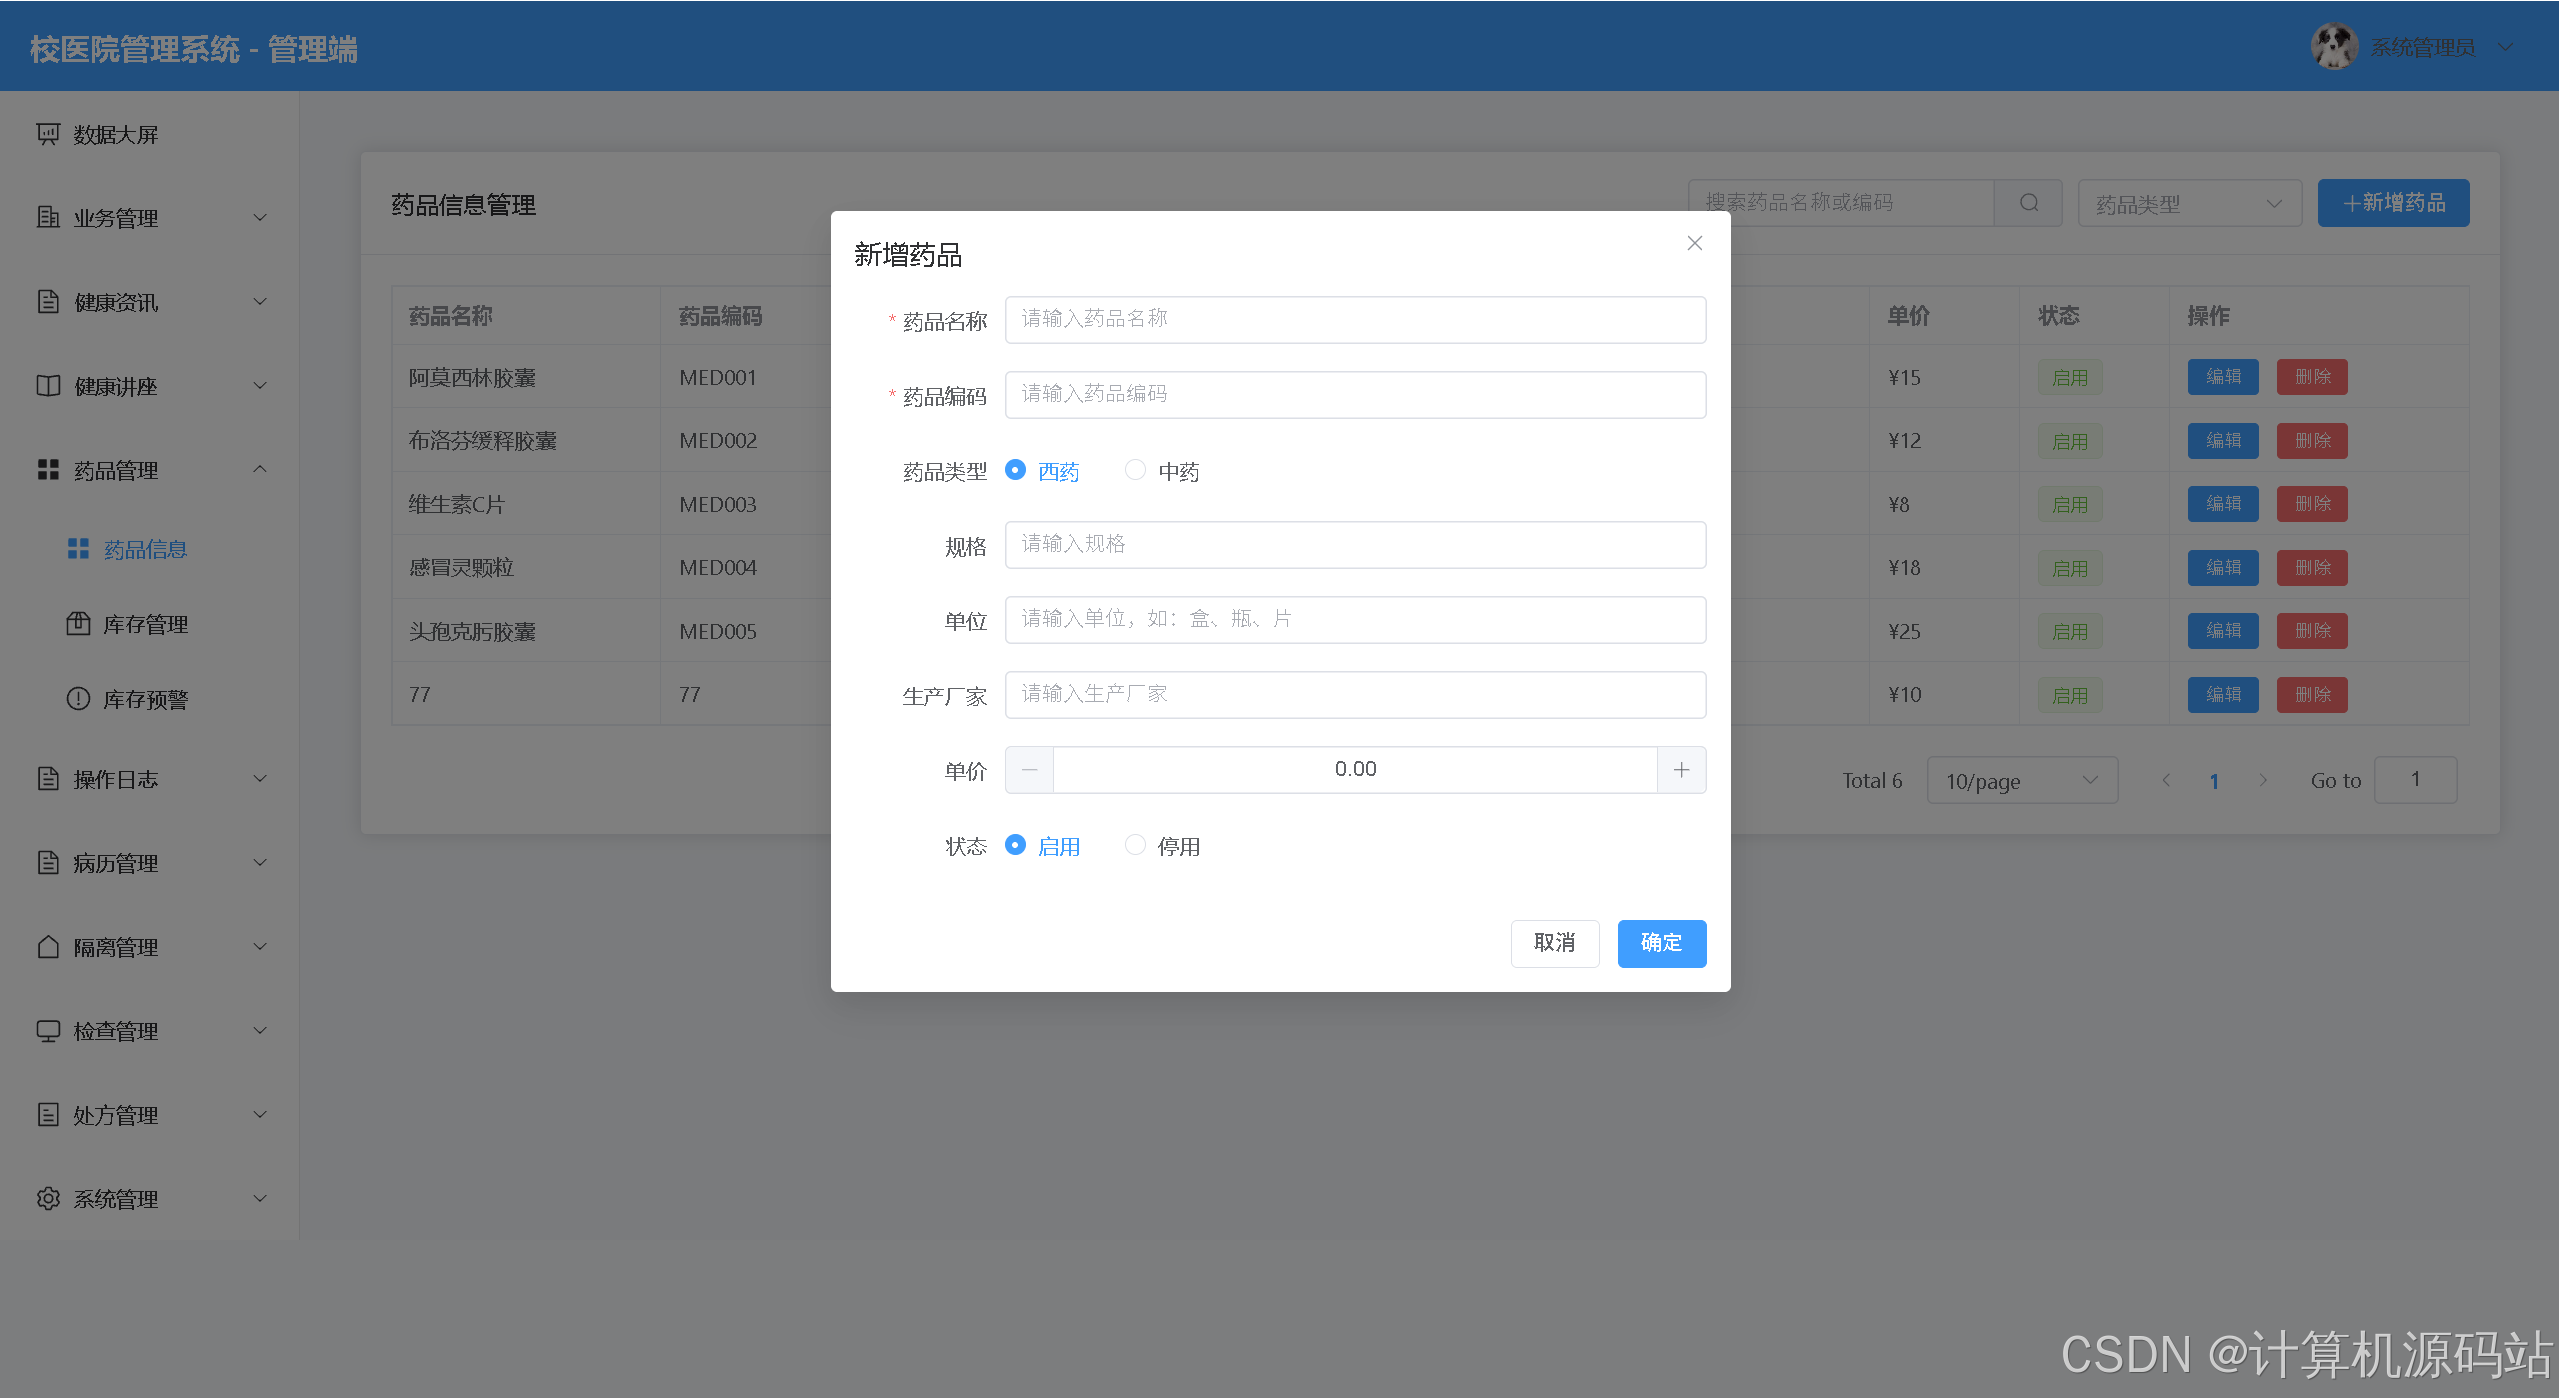Click the 处方管理 list icon
Viewport: 2559px width, 1398px height.
click(x=48, y=1114)
